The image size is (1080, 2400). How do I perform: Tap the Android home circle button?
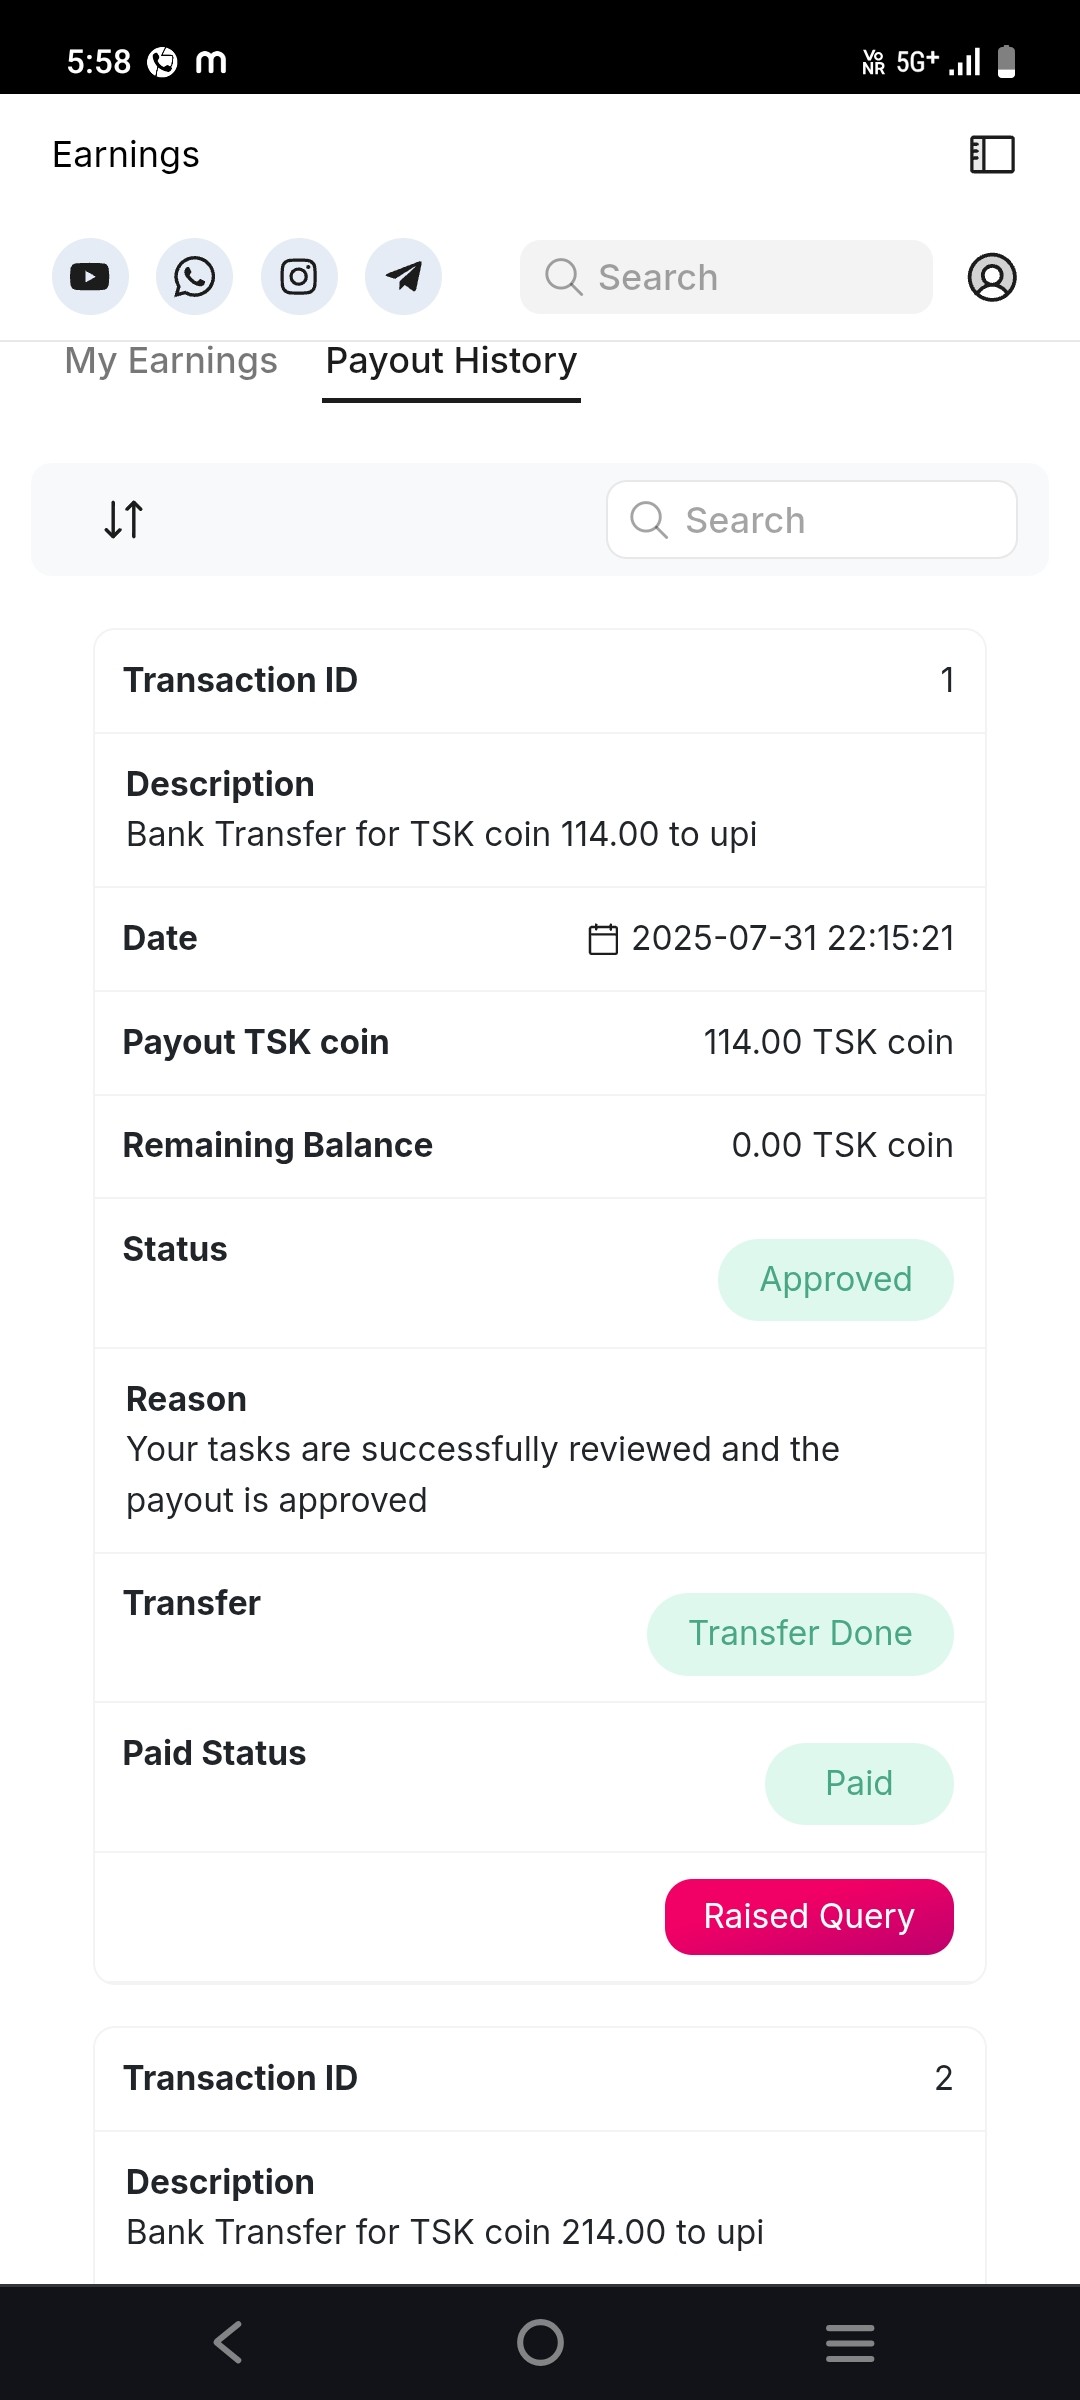point(540,2342)
